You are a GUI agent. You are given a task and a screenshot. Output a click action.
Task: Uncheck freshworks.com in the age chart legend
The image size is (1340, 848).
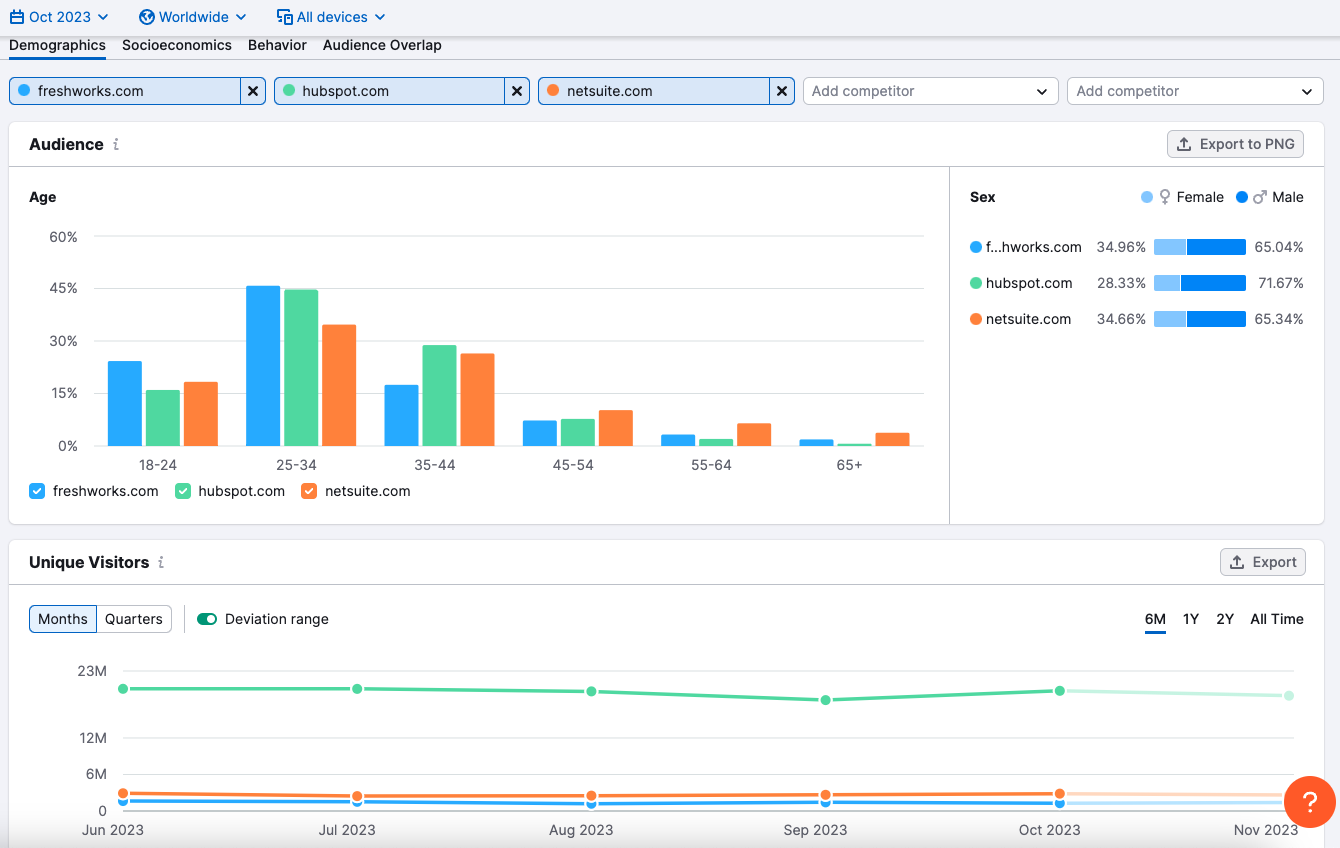point(37,491)
